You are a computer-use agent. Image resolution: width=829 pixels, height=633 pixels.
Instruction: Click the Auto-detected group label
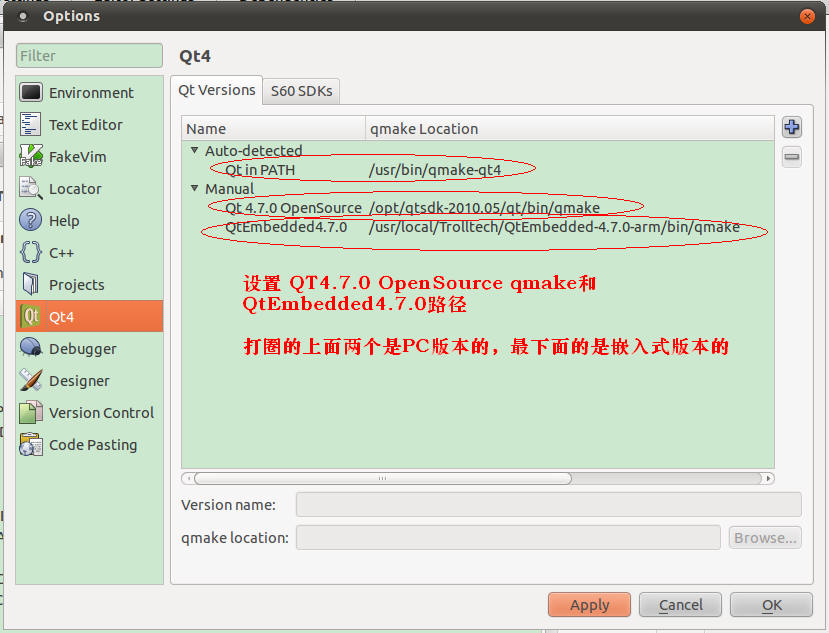[254, 151]
